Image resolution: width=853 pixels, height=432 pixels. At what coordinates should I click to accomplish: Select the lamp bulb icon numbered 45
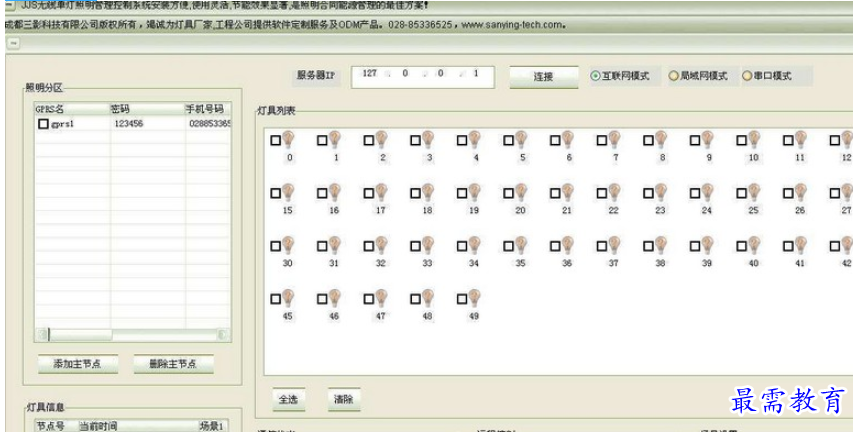288,298
